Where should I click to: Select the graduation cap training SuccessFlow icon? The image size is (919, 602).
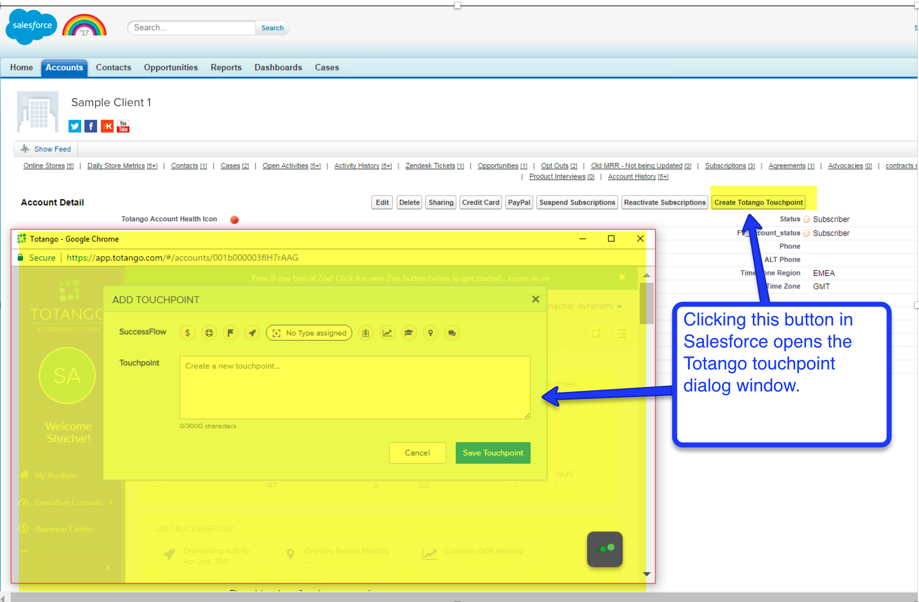pos(409,333)
